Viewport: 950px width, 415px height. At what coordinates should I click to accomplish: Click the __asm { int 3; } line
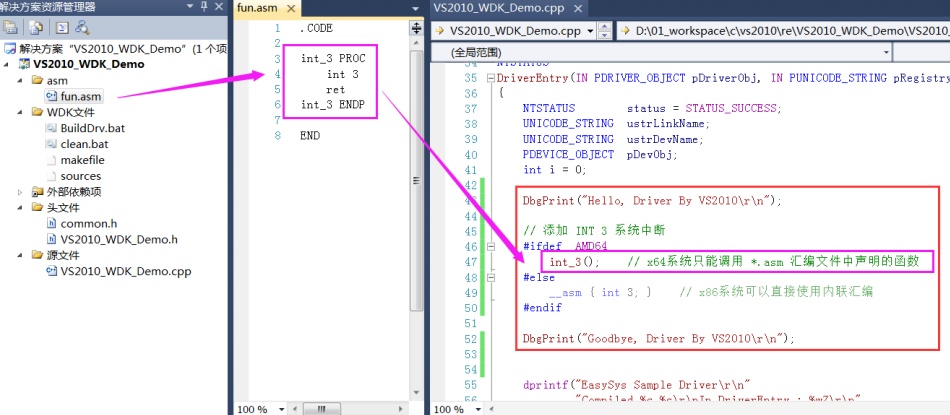[x=600, y=293]
